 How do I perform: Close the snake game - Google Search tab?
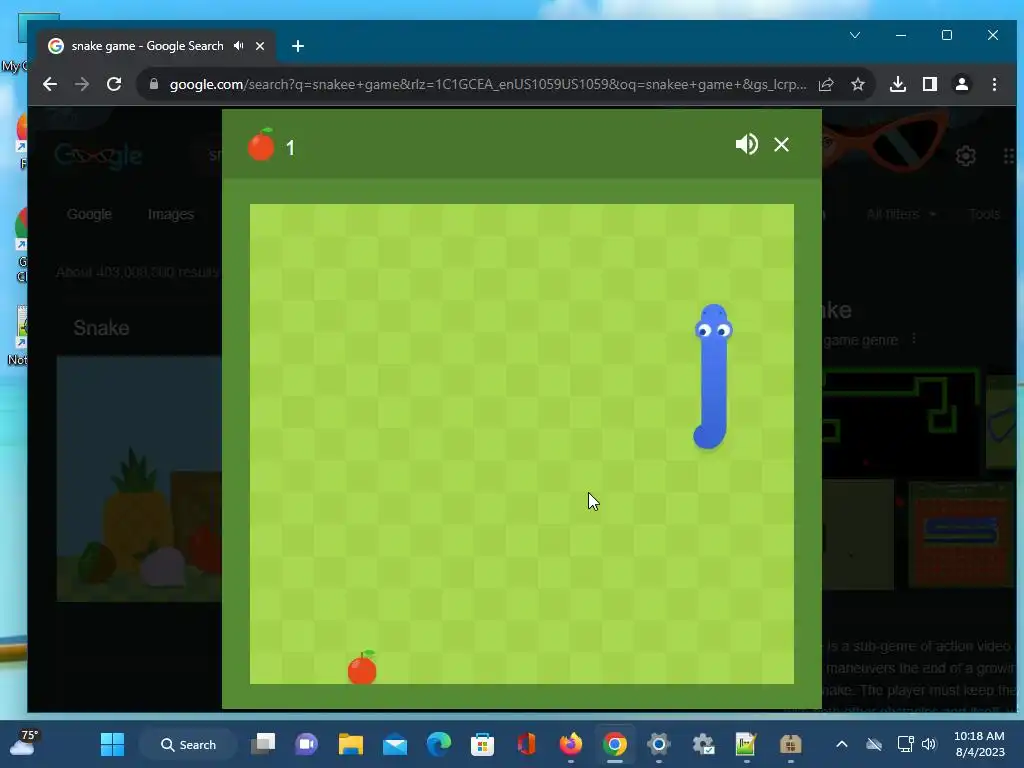point(260,46)
